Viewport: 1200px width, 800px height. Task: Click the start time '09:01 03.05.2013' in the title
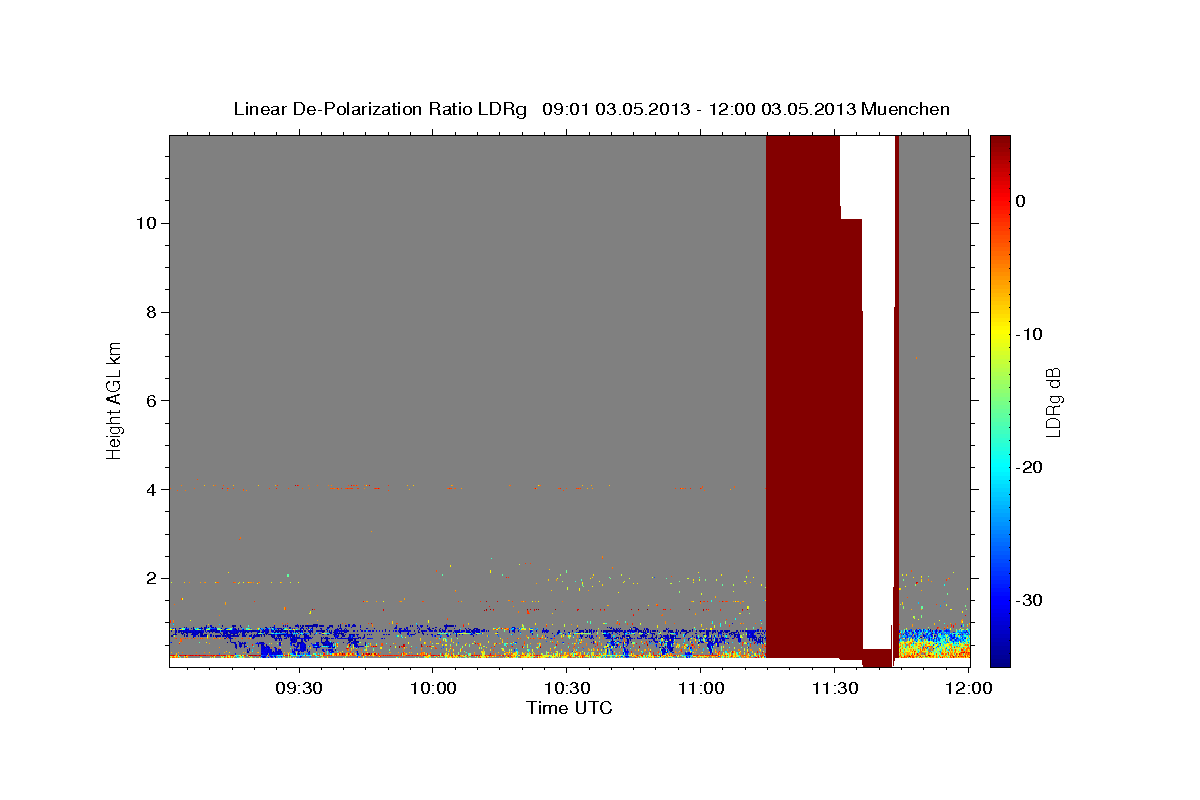(x=616, y=109)
